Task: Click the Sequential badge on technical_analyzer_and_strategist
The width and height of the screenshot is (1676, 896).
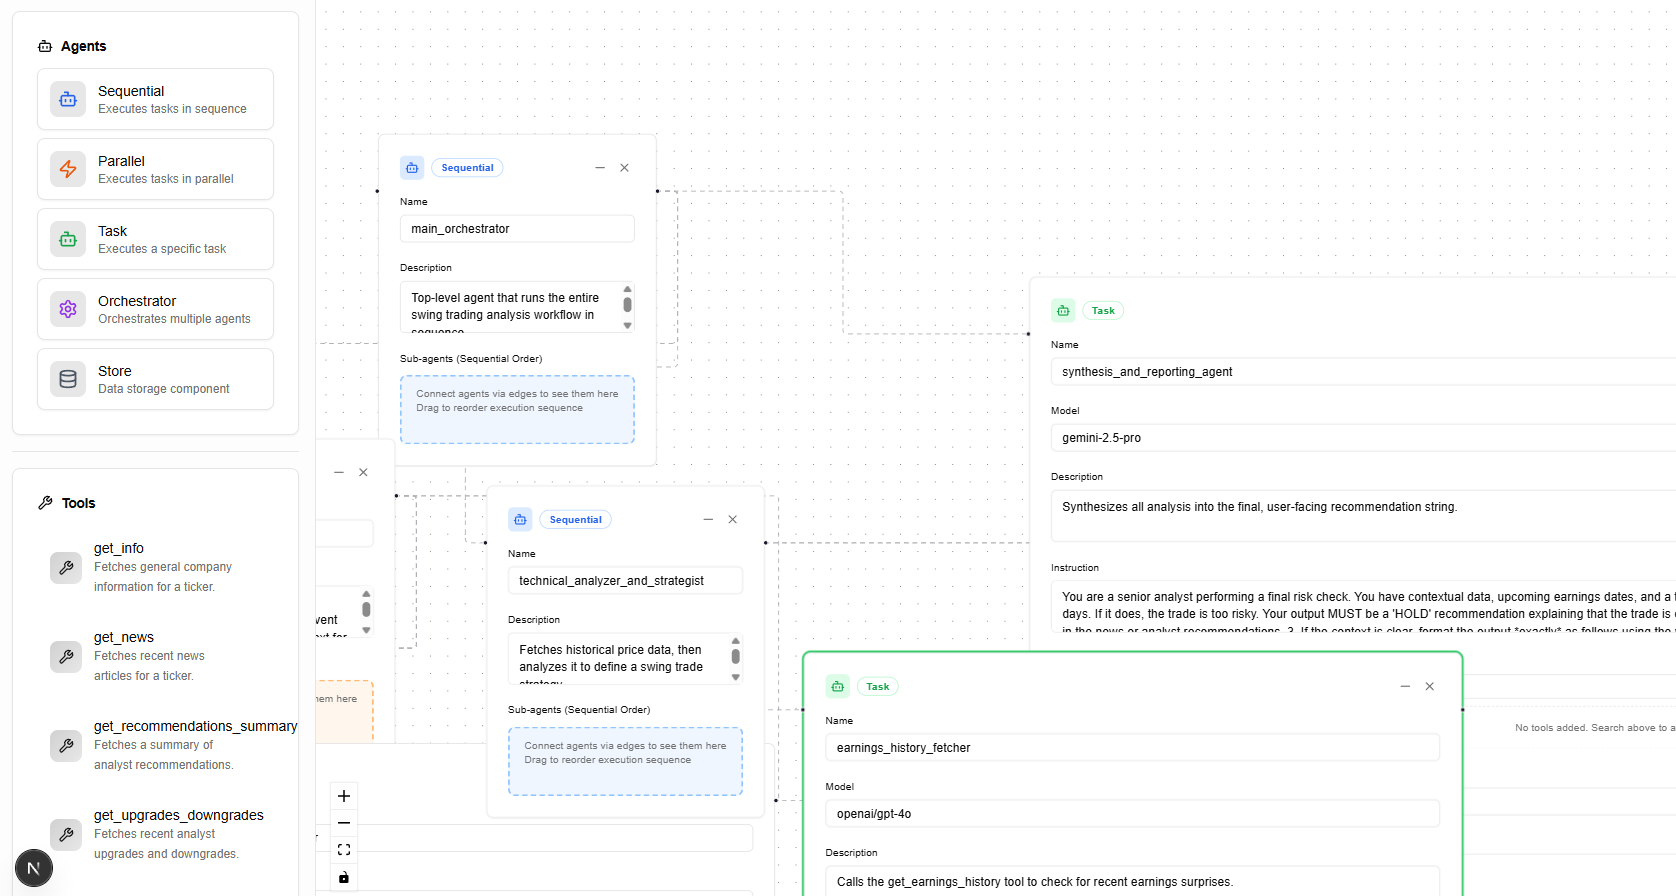Action: (x=575, y=520)
